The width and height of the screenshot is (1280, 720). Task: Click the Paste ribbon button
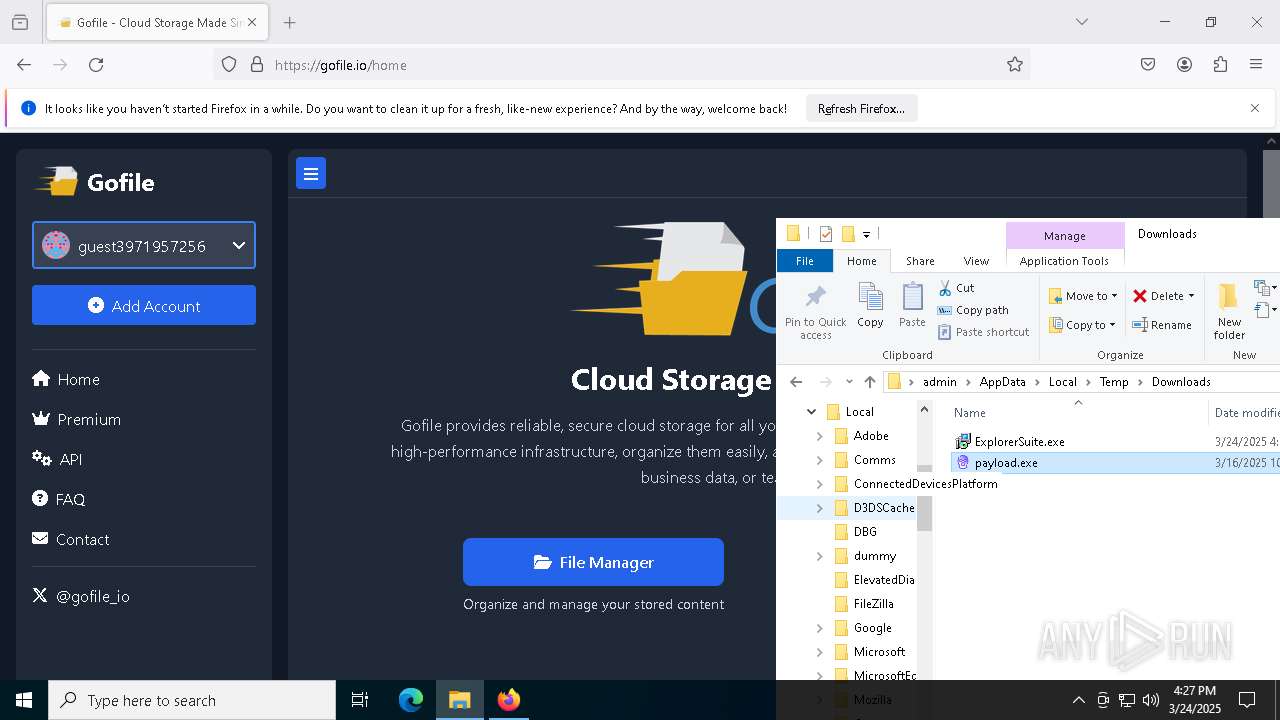(912, 306)
